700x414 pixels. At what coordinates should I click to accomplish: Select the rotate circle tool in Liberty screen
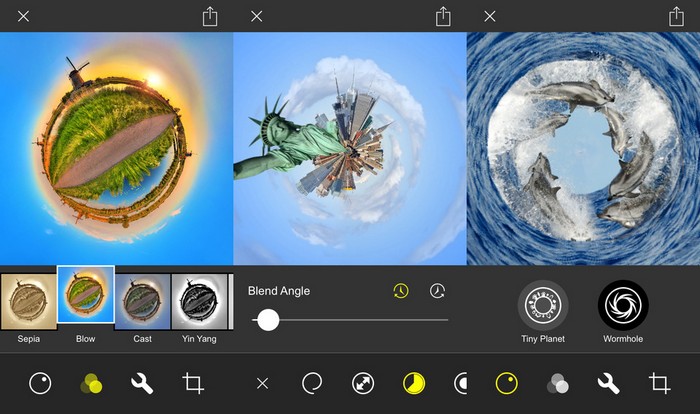[312, 383]
